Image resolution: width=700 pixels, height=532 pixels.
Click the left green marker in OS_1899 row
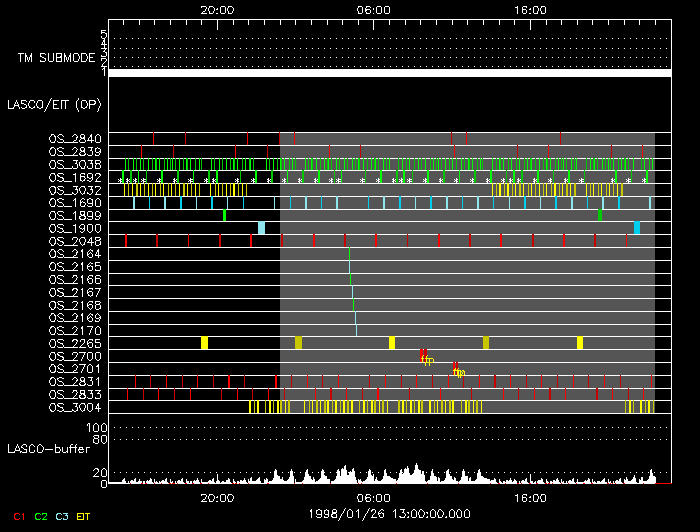[224, 215]
